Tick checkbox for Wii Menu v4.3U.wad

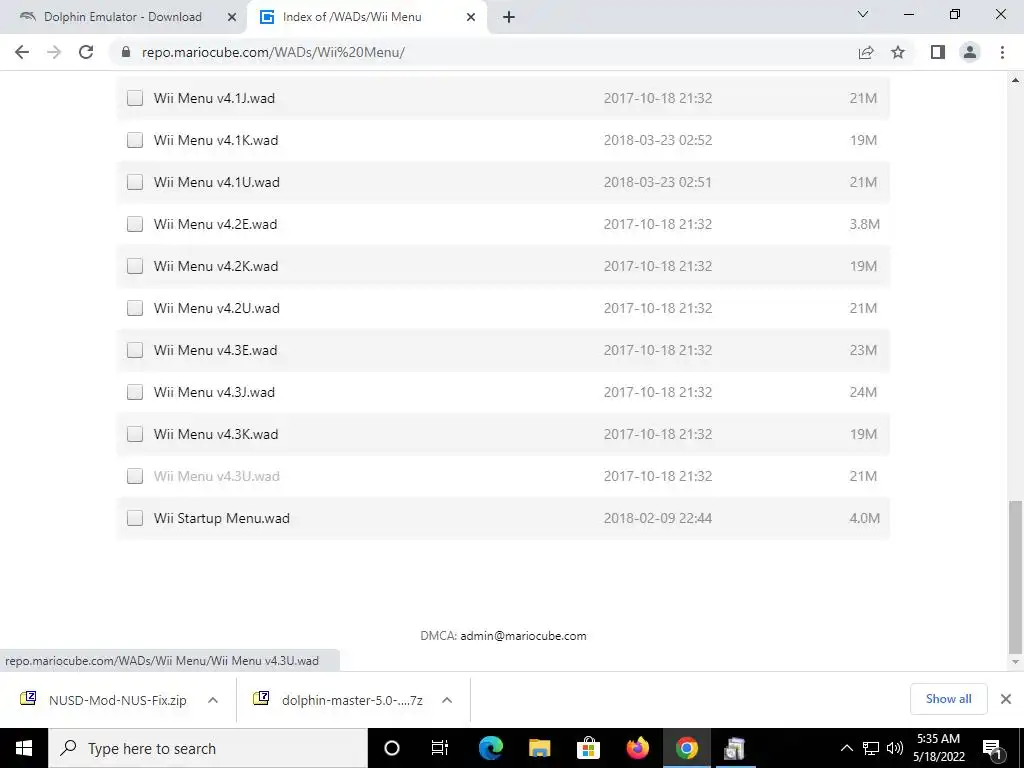click(135, 476)
